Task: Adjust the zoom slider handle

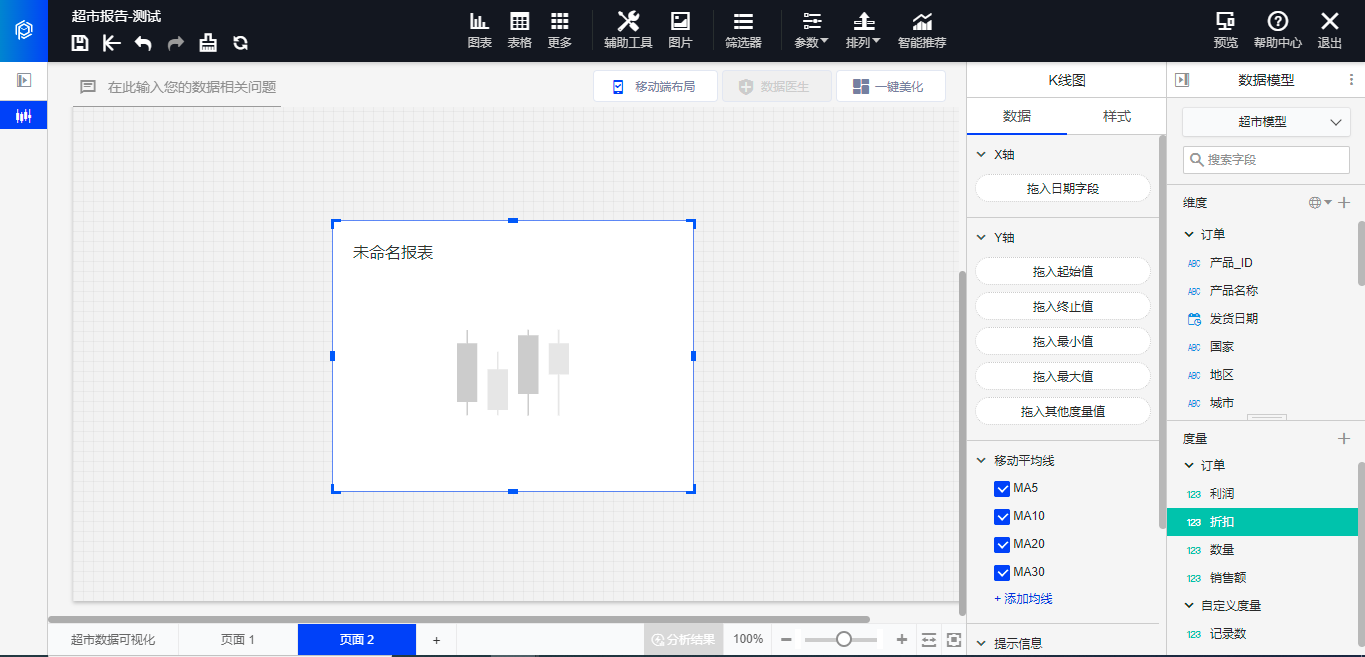Action: coord(844,640)
